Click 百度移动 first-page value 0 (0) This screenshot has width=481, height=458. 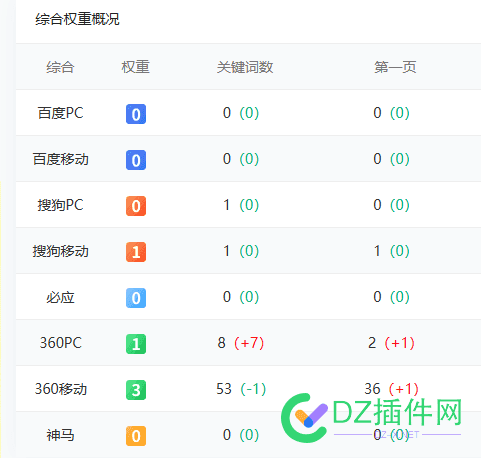[391, 159]
